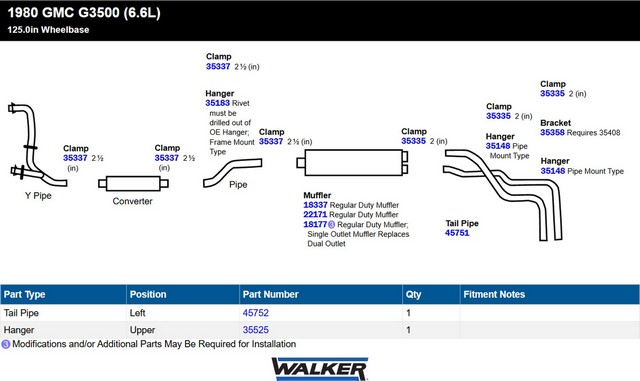Click footnote 3 icon beside 18177
The image size is (640, 381).
(331, 225)
